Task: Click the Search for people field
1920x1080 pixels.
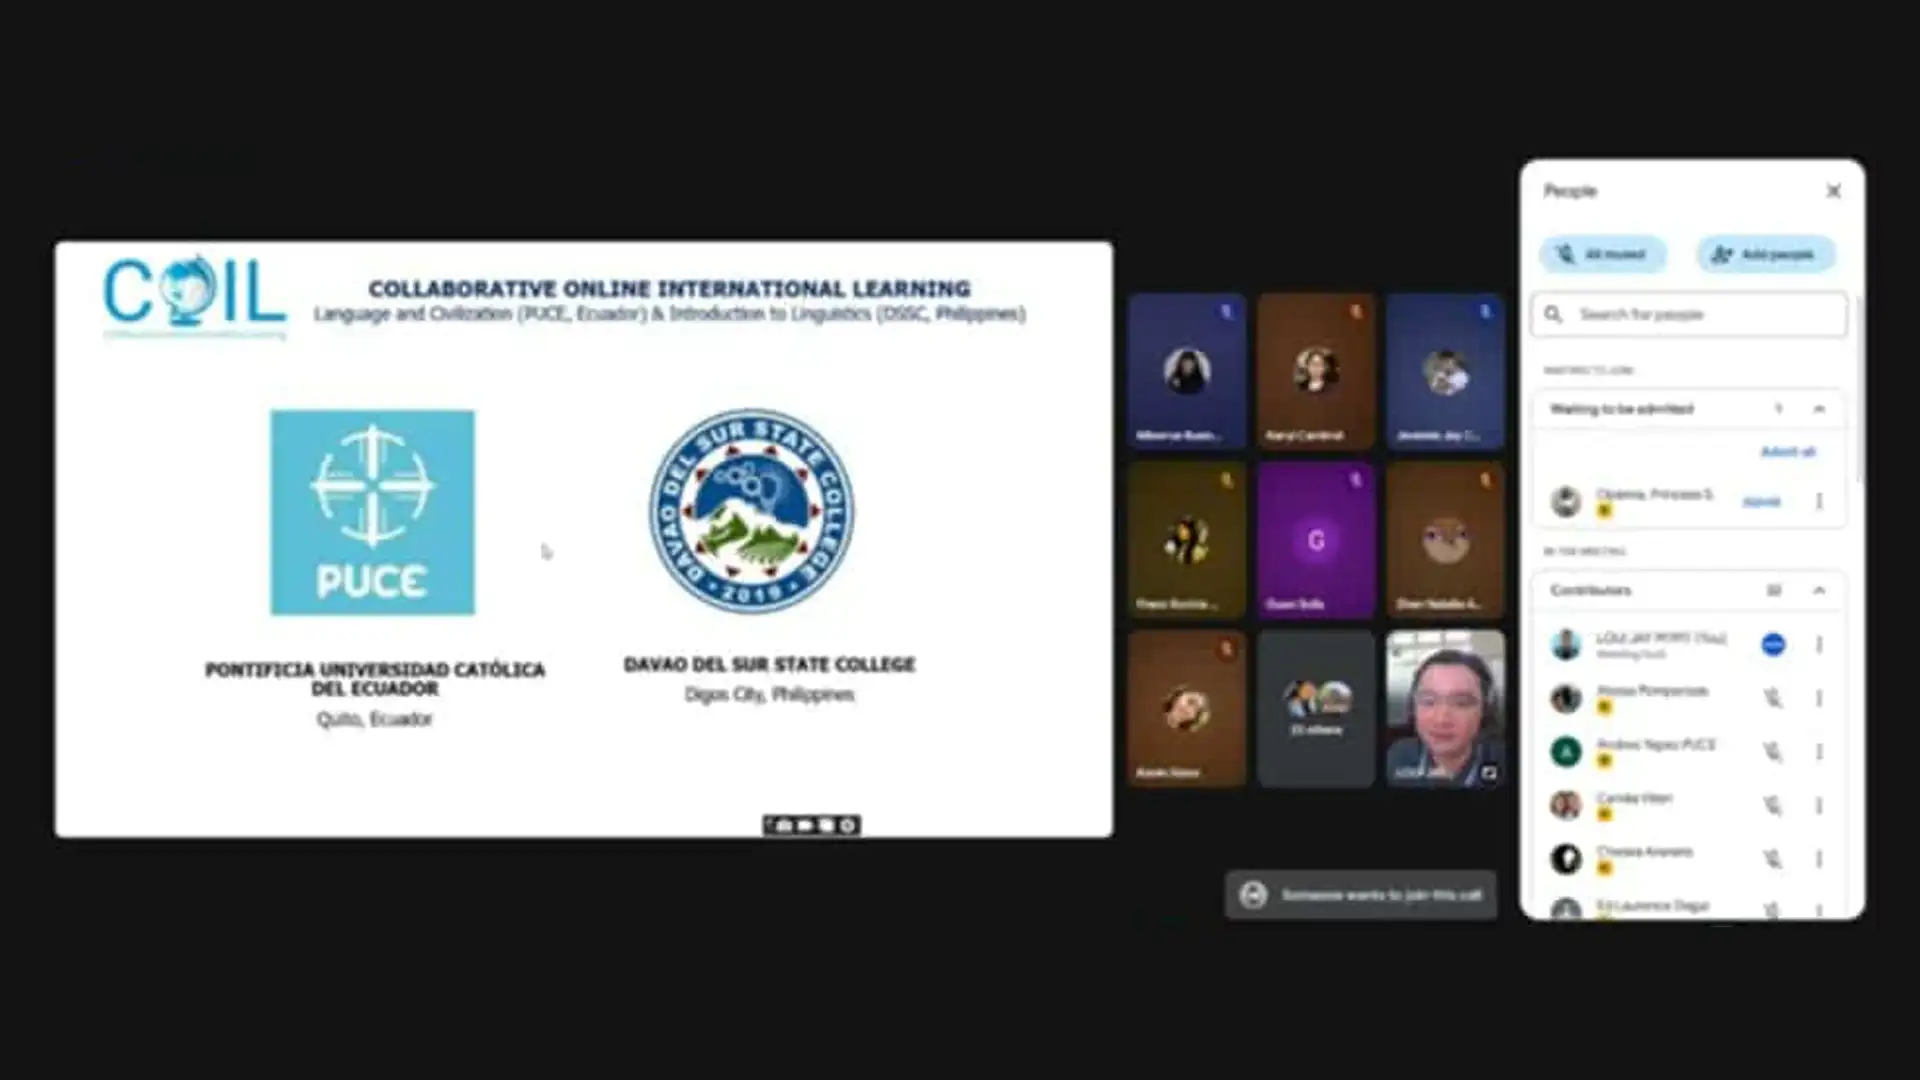Action: coord(1689,315)
